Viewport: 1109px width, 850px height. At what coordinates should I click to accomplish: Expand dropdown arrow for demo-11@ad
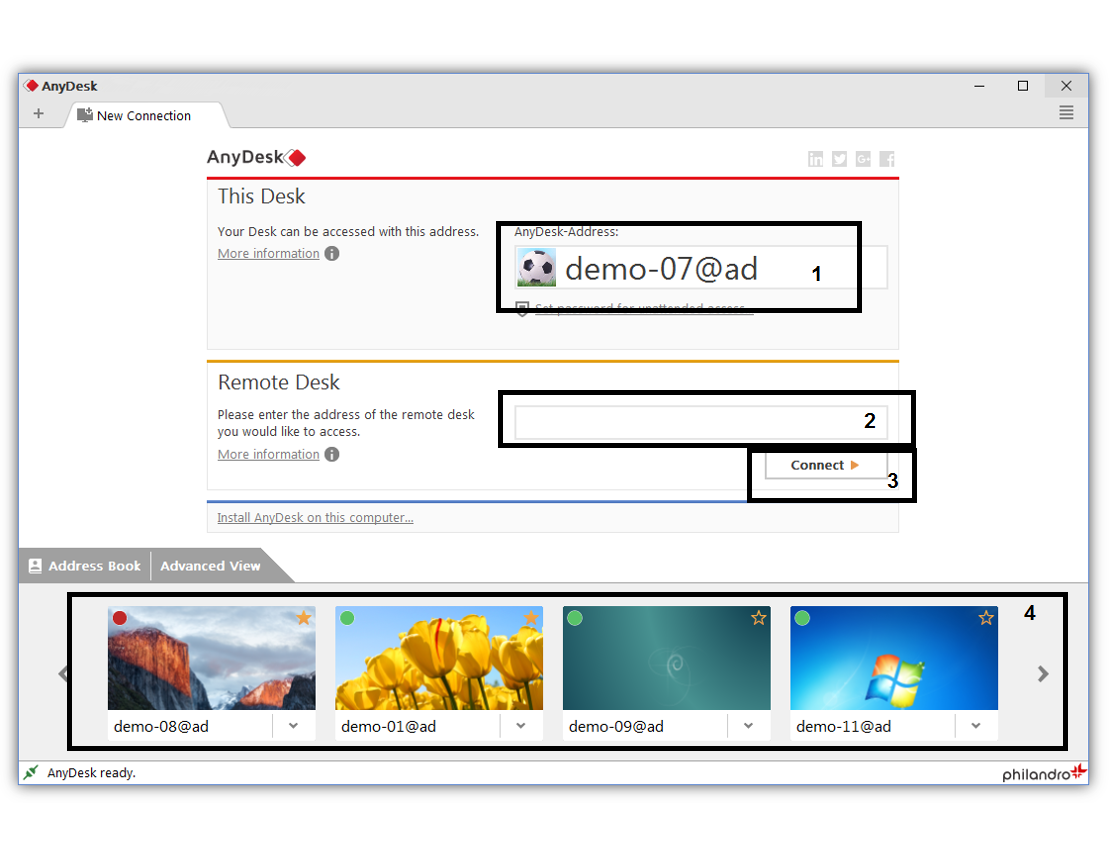click(x=976, y=726)
